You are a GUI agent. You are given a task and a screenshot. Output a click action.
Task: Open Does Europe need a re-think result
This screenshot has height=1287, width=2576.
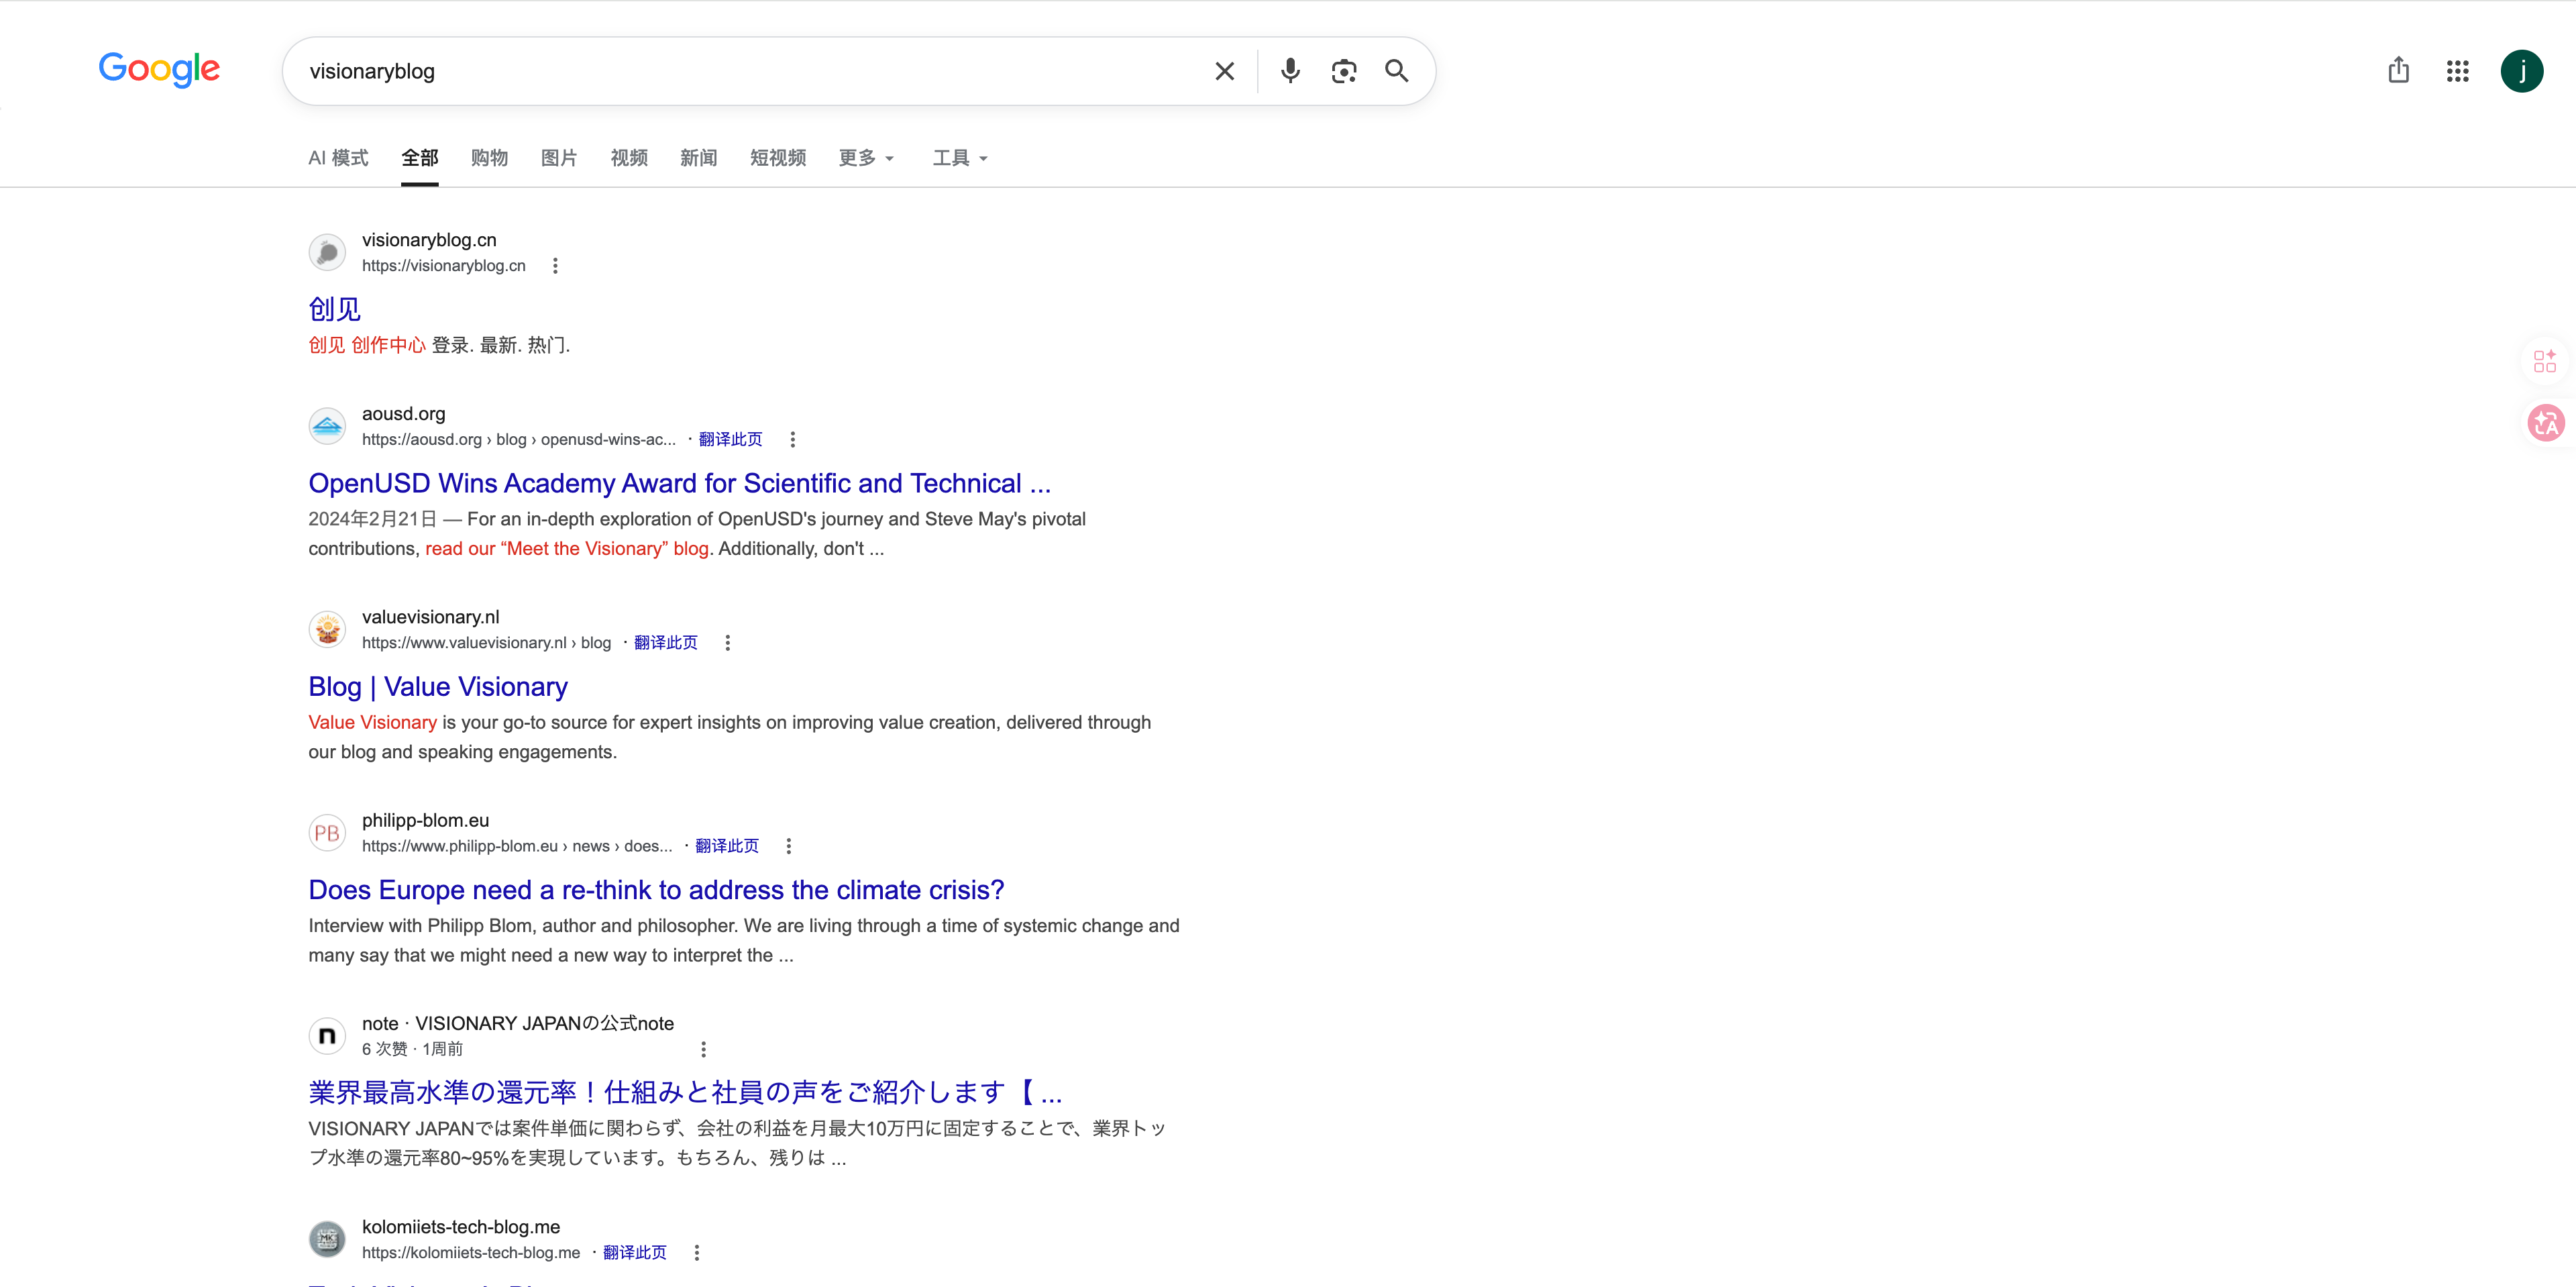[656, 890]
